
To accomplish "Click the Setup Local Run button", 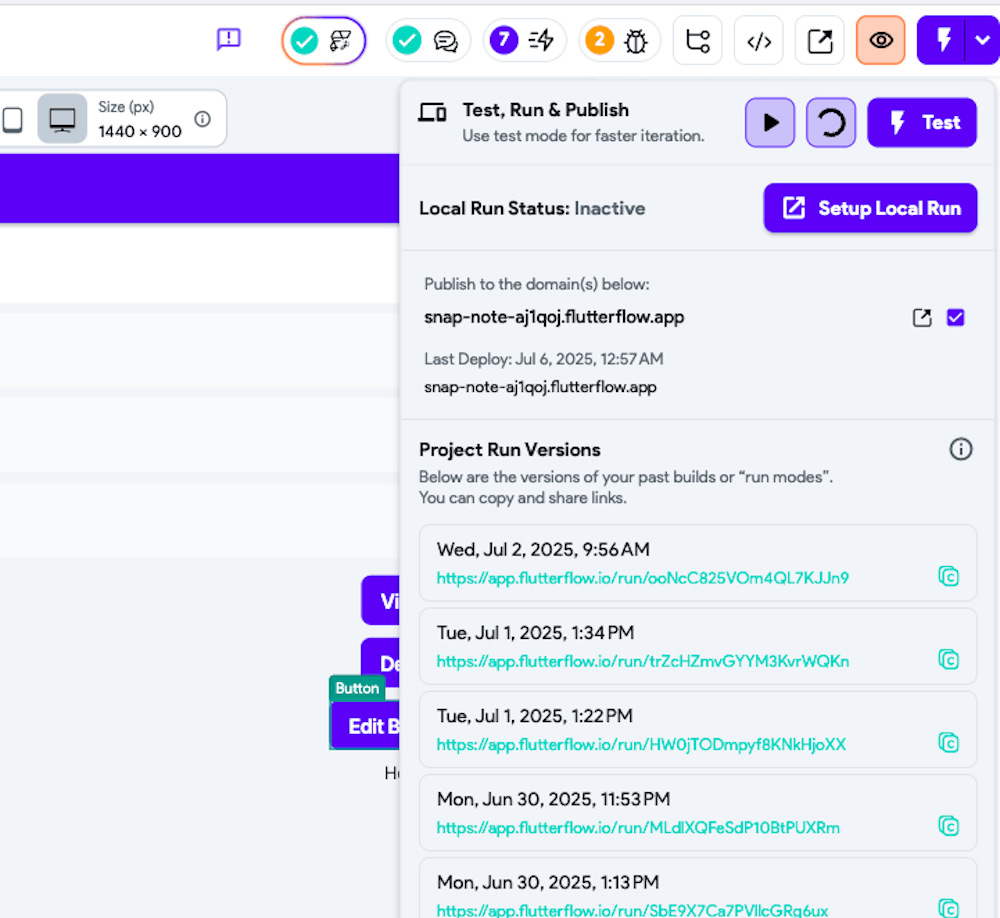I will pyautogui.click(x=870, y=208).
